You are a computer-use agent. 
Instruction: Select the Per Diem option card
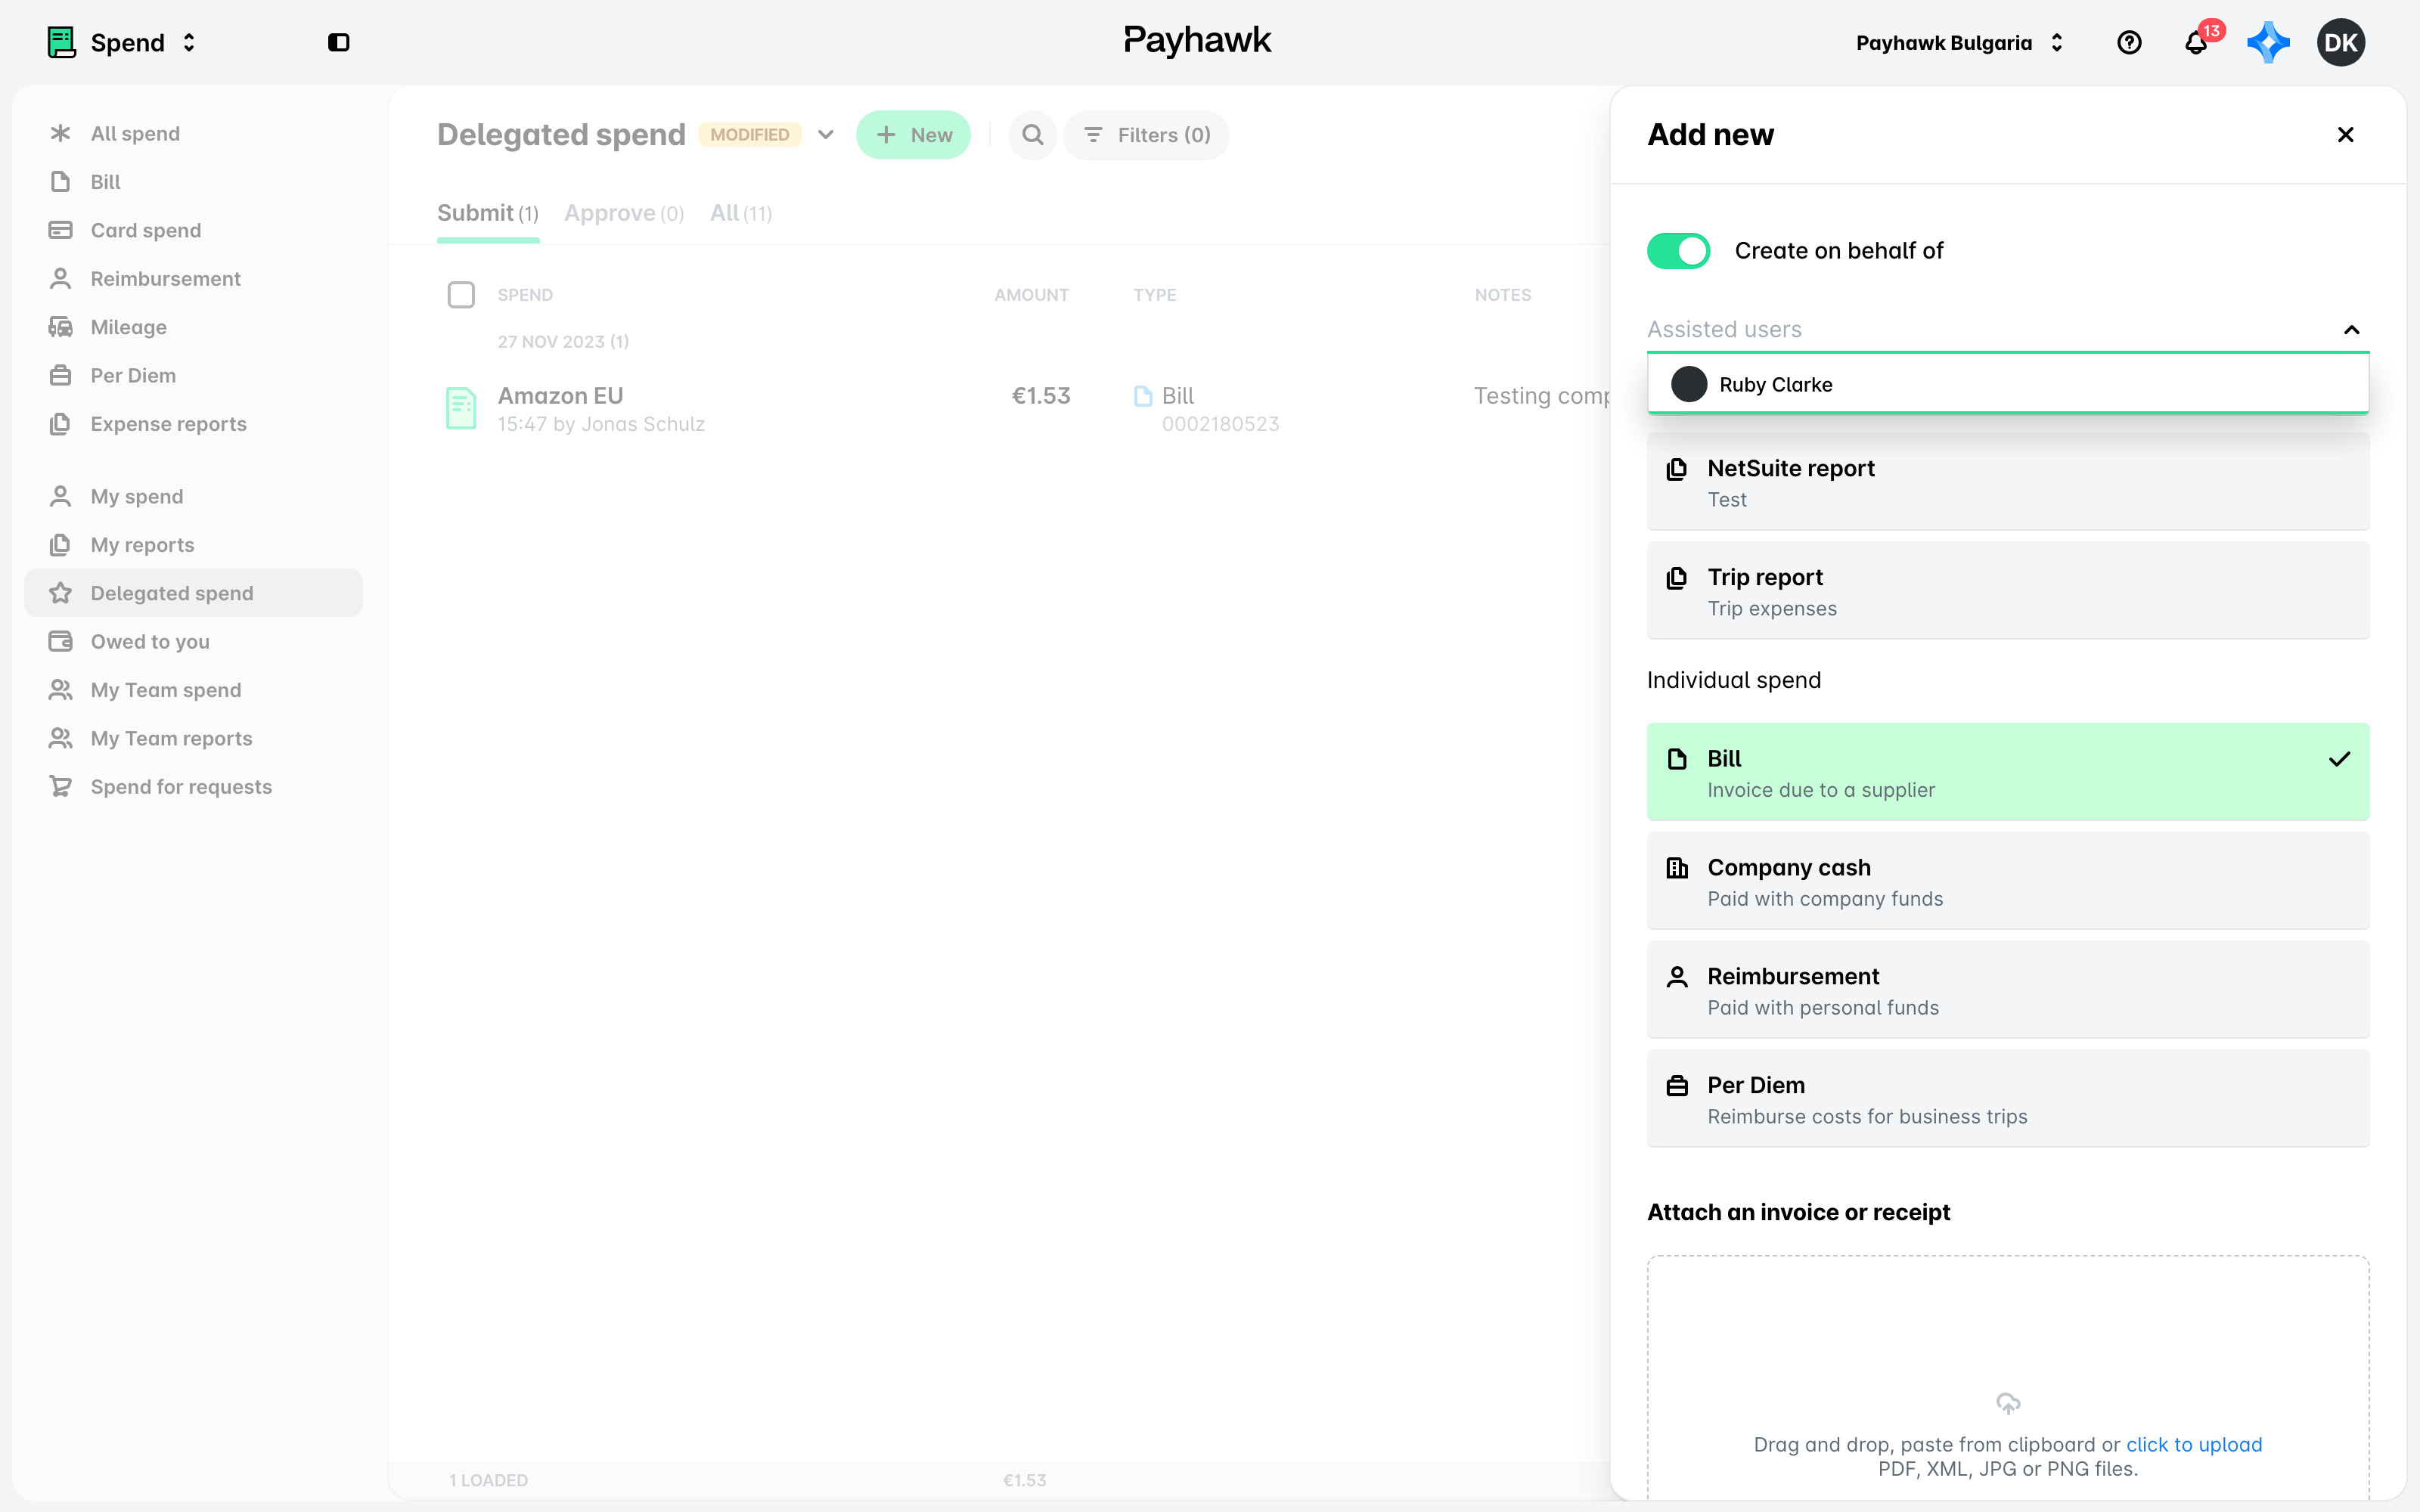(2008, 1099)
